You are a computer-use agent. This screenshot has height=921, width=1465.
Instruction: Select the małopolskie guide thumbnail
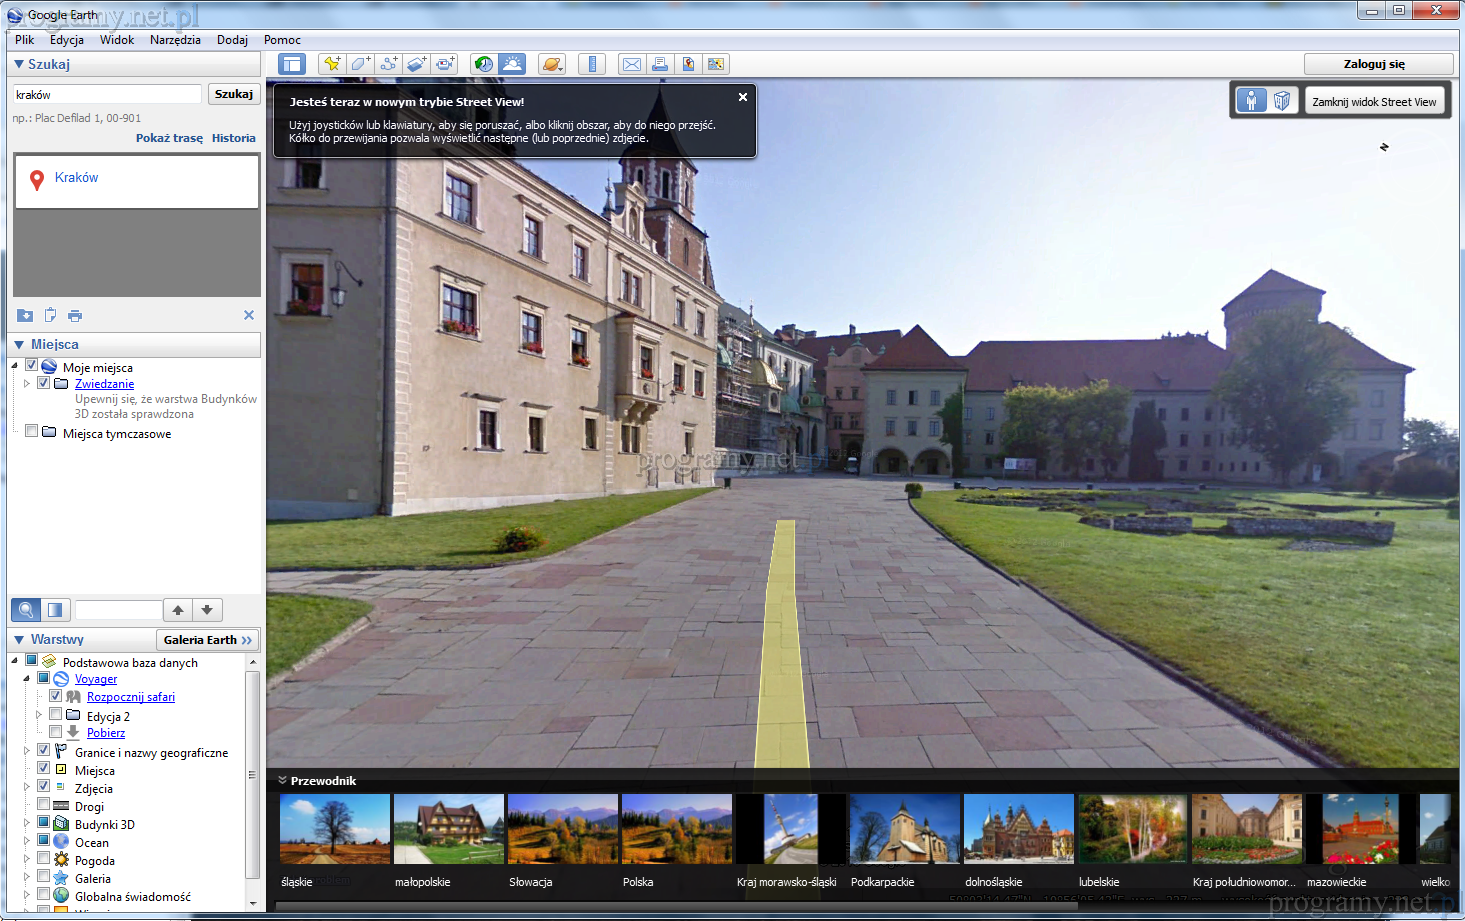click(x=448, y=829)
